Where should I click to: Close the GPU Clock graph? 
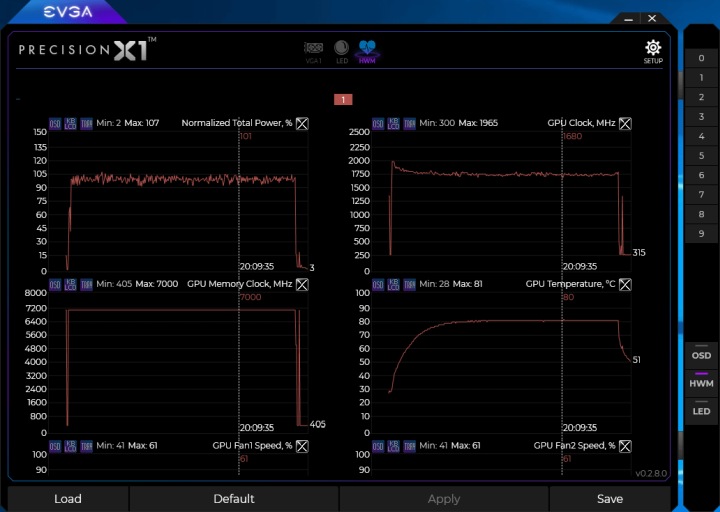click(625, 124)
